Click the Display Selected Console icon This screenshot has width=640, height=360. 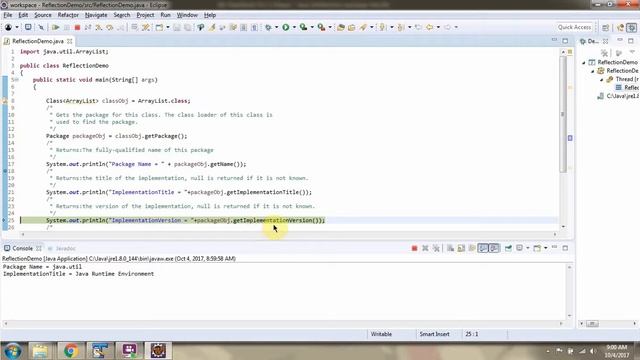coord(520,248)
